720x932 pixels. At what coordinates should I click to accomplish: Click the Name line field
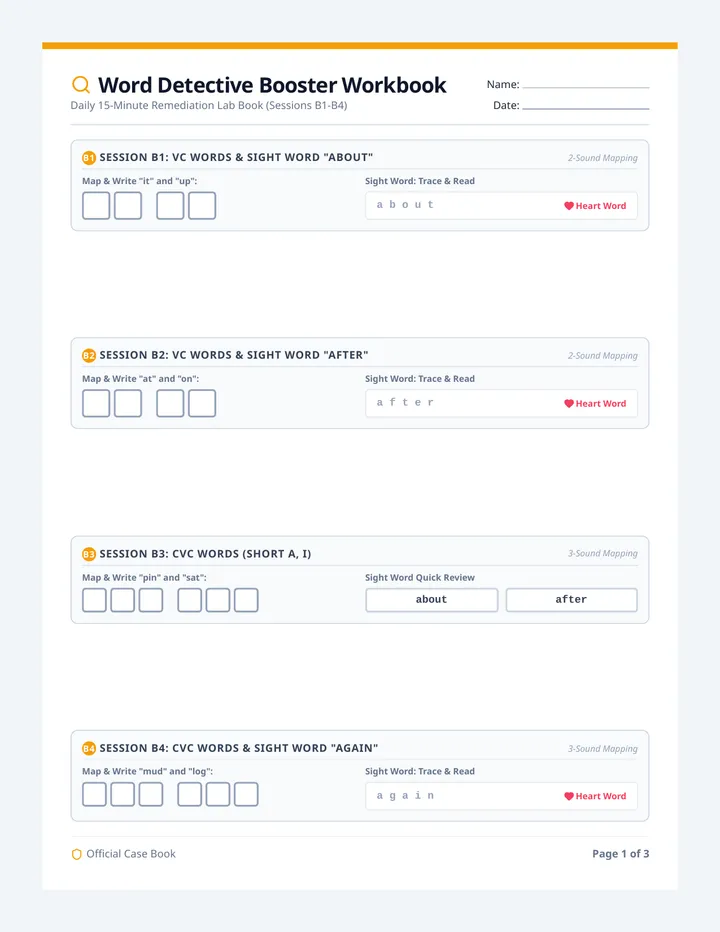(x=586, y=85)
